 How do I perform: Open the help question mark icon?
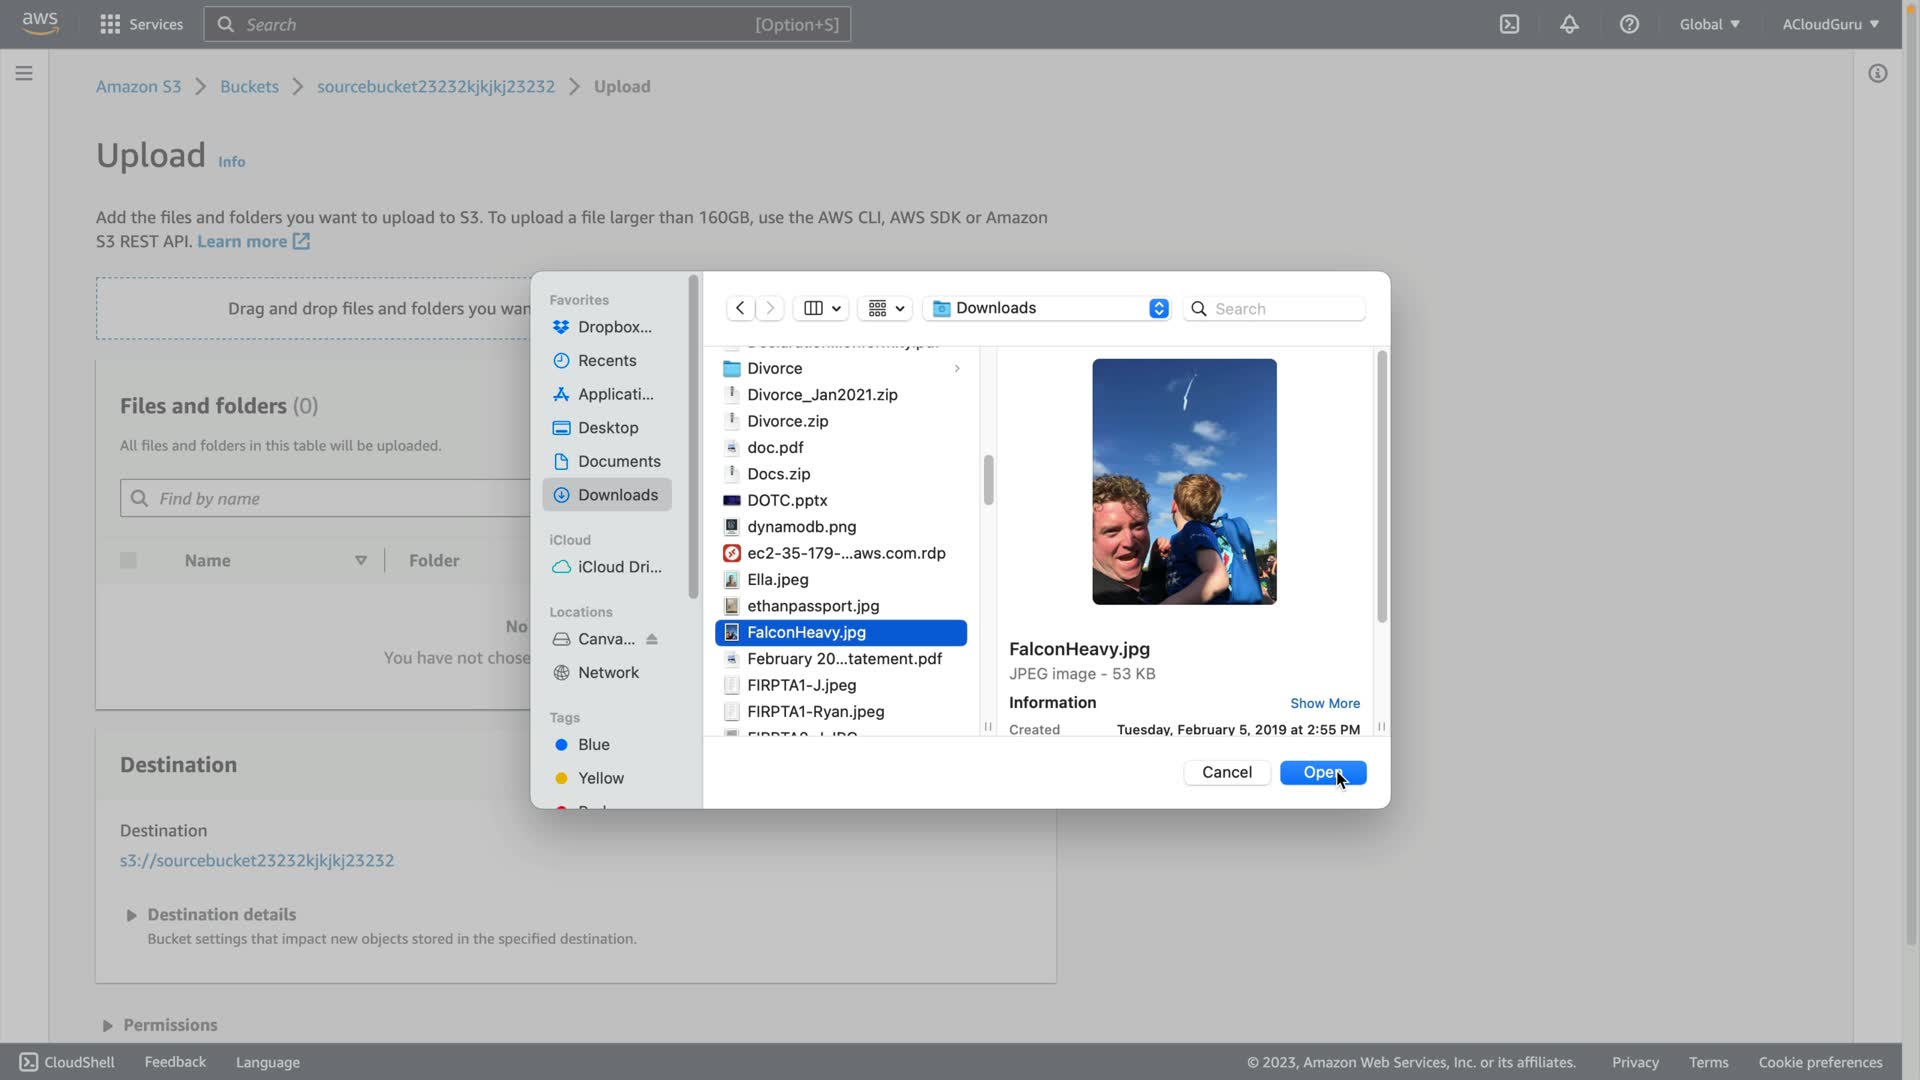pos(1629,24)
